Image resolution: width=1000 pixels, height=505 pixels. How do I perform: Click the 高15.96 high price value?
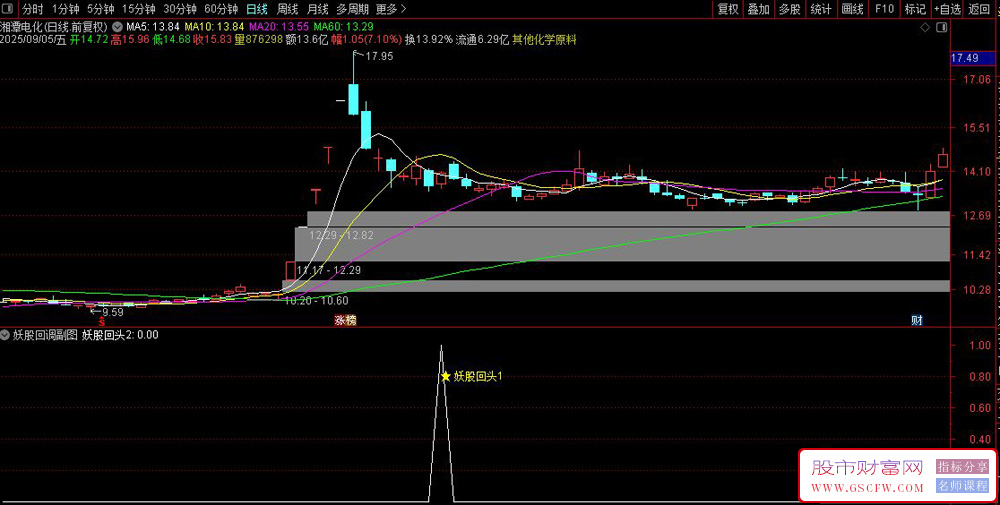pyautogui.click(x=129, y=40)
